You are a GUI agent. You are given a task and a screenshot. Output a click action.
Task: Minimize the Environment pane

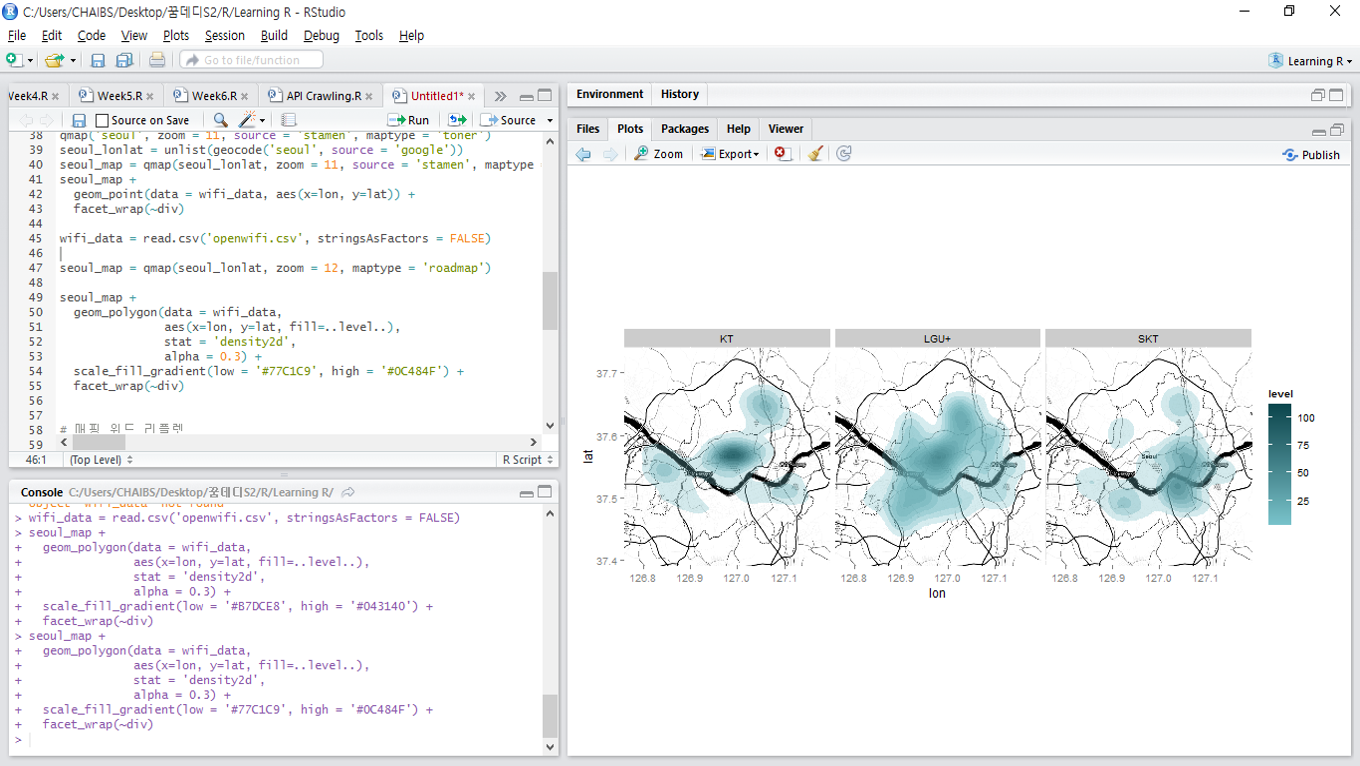click(x=1318, y=95)
